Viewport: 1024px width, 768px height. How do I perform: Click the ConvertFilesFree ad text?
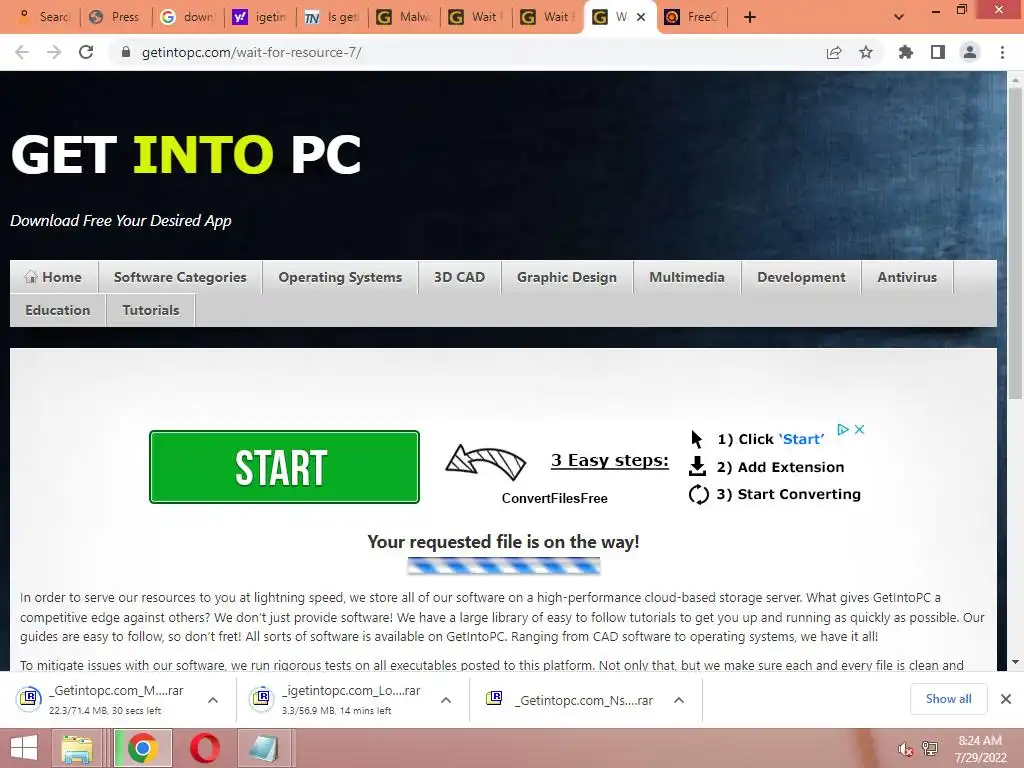pyautogui.click(x=554, y=498)
